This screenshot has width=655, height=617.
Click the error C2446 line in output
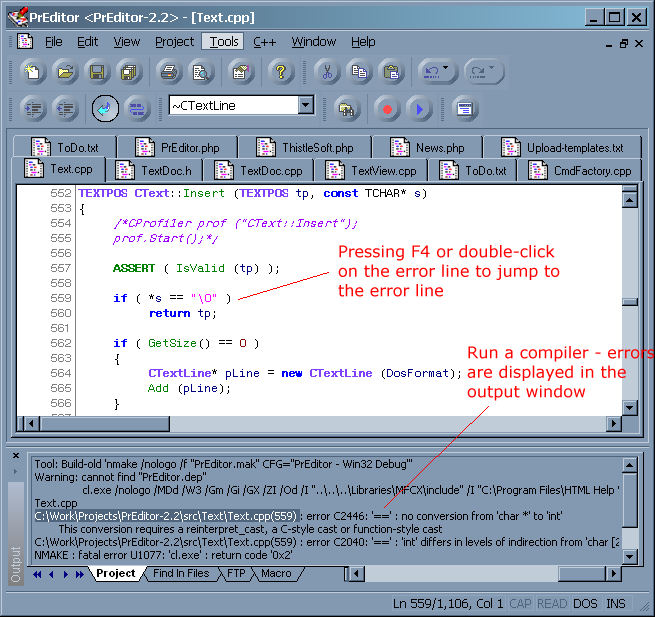click(298, 516)
